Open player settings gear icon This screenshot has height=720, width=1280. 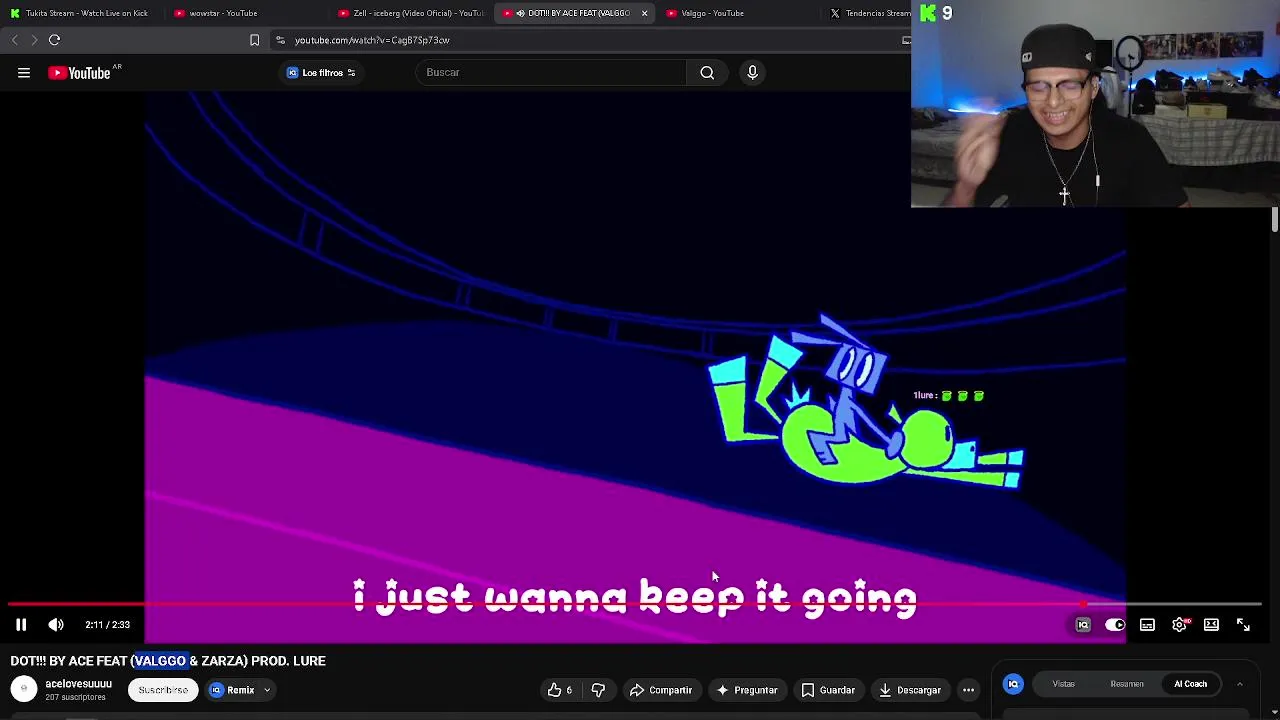click(x=1180, y=625)
